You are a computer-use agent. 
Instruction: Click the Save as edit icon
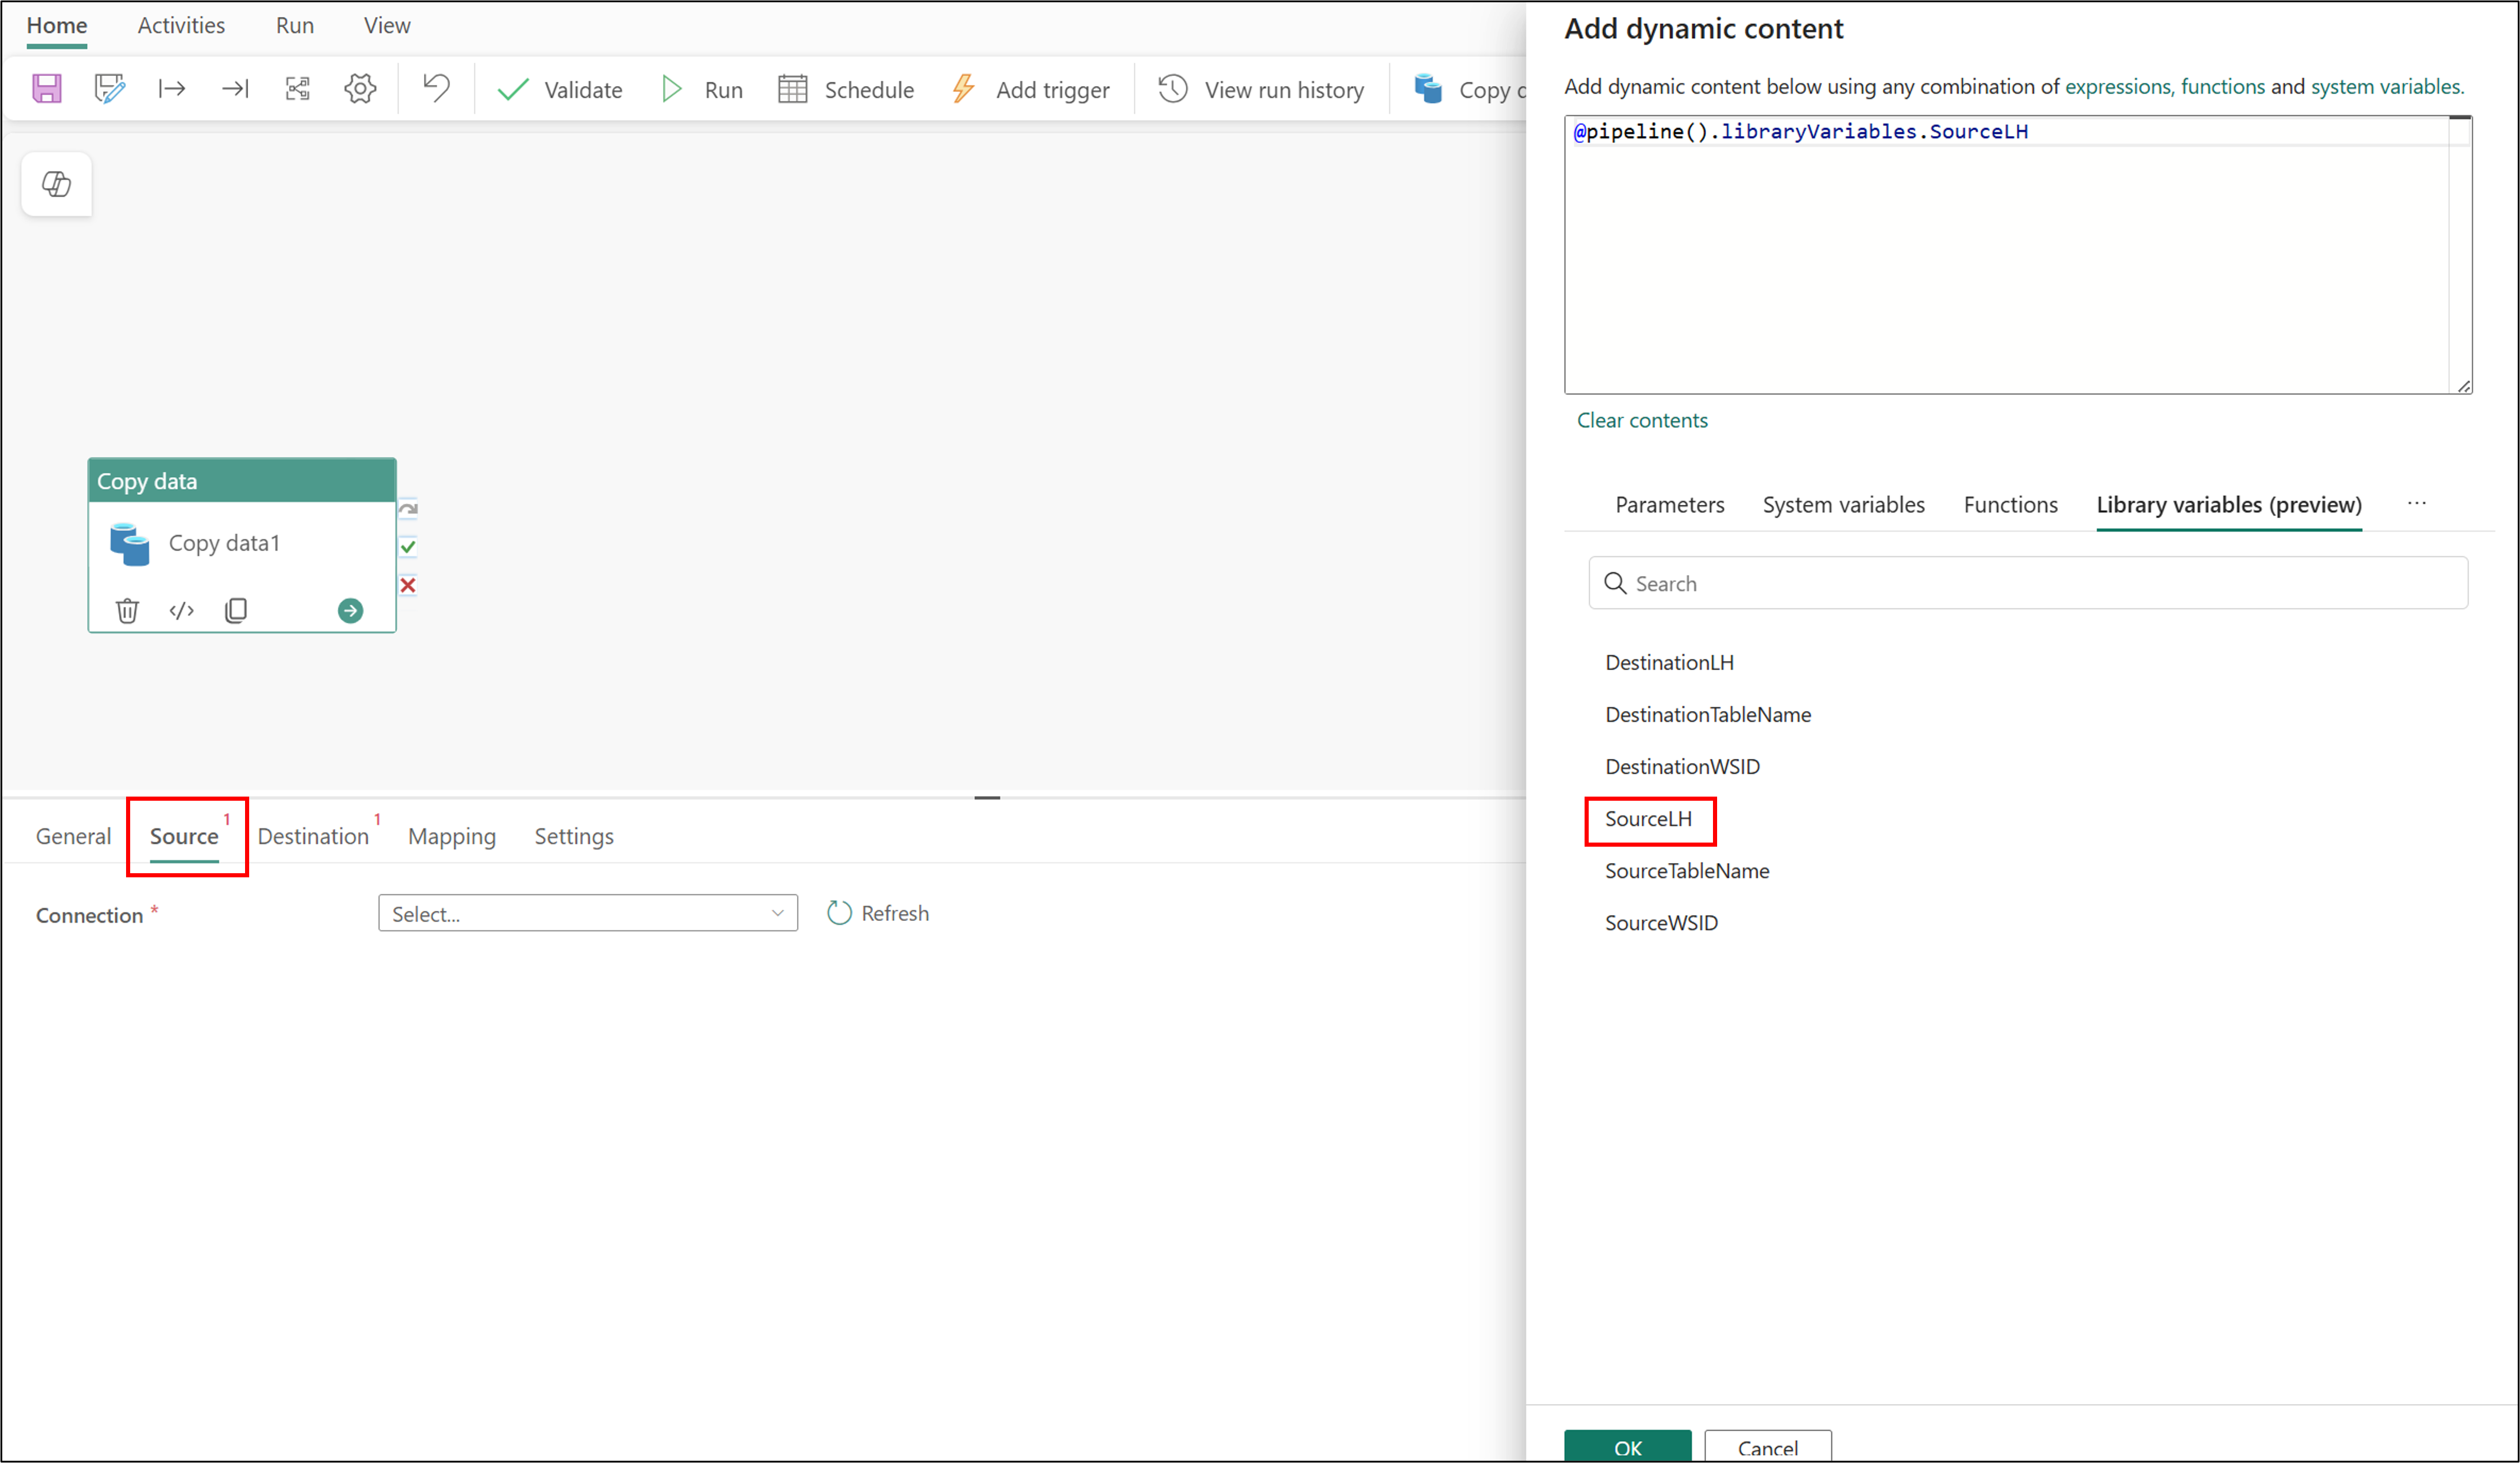coord(109,89)
